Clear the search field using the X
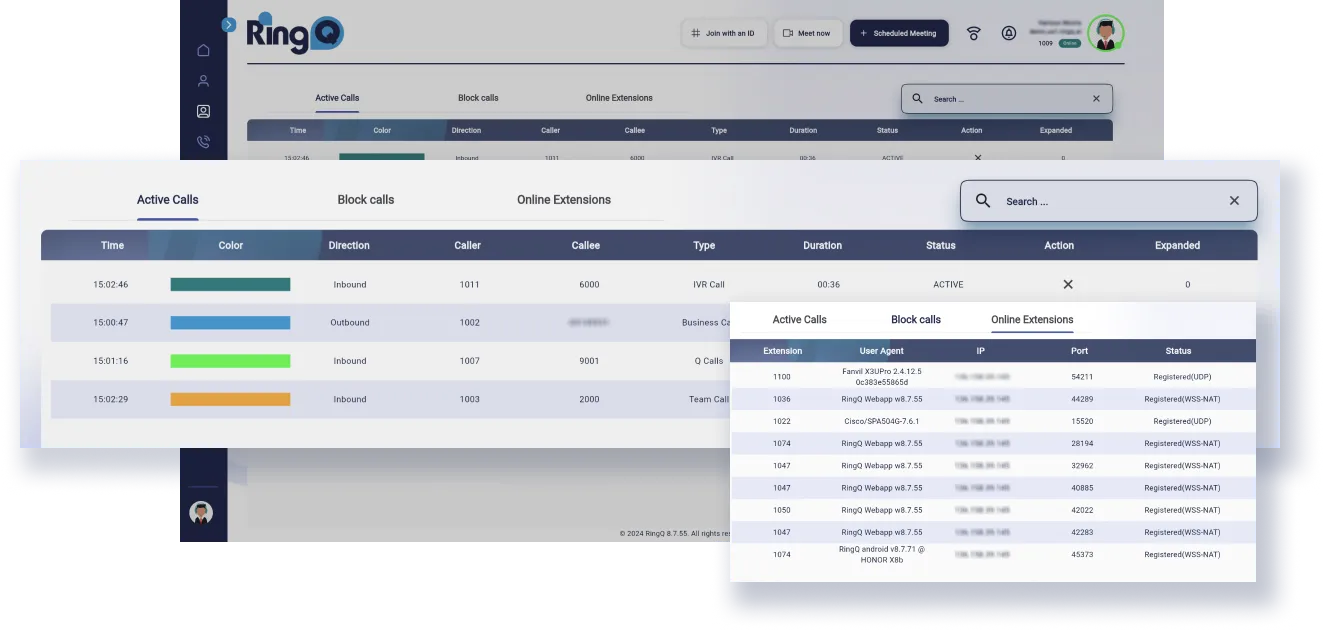Viewport: 1323px width, 630px height. (1234, 200)
